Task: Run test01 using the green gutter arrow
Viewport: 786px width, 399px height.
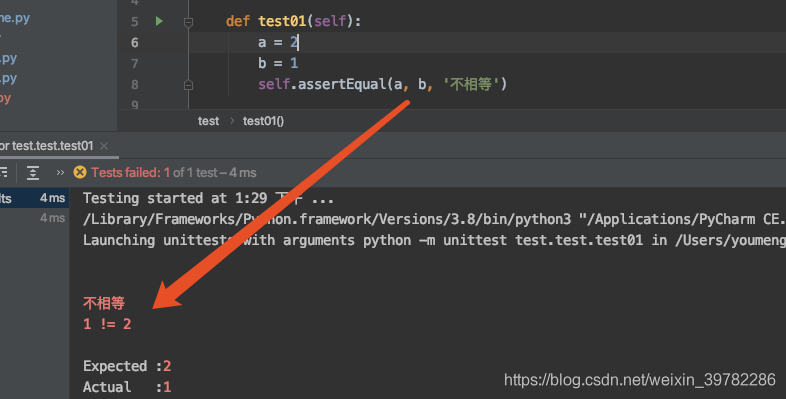Action: [159, 21]
